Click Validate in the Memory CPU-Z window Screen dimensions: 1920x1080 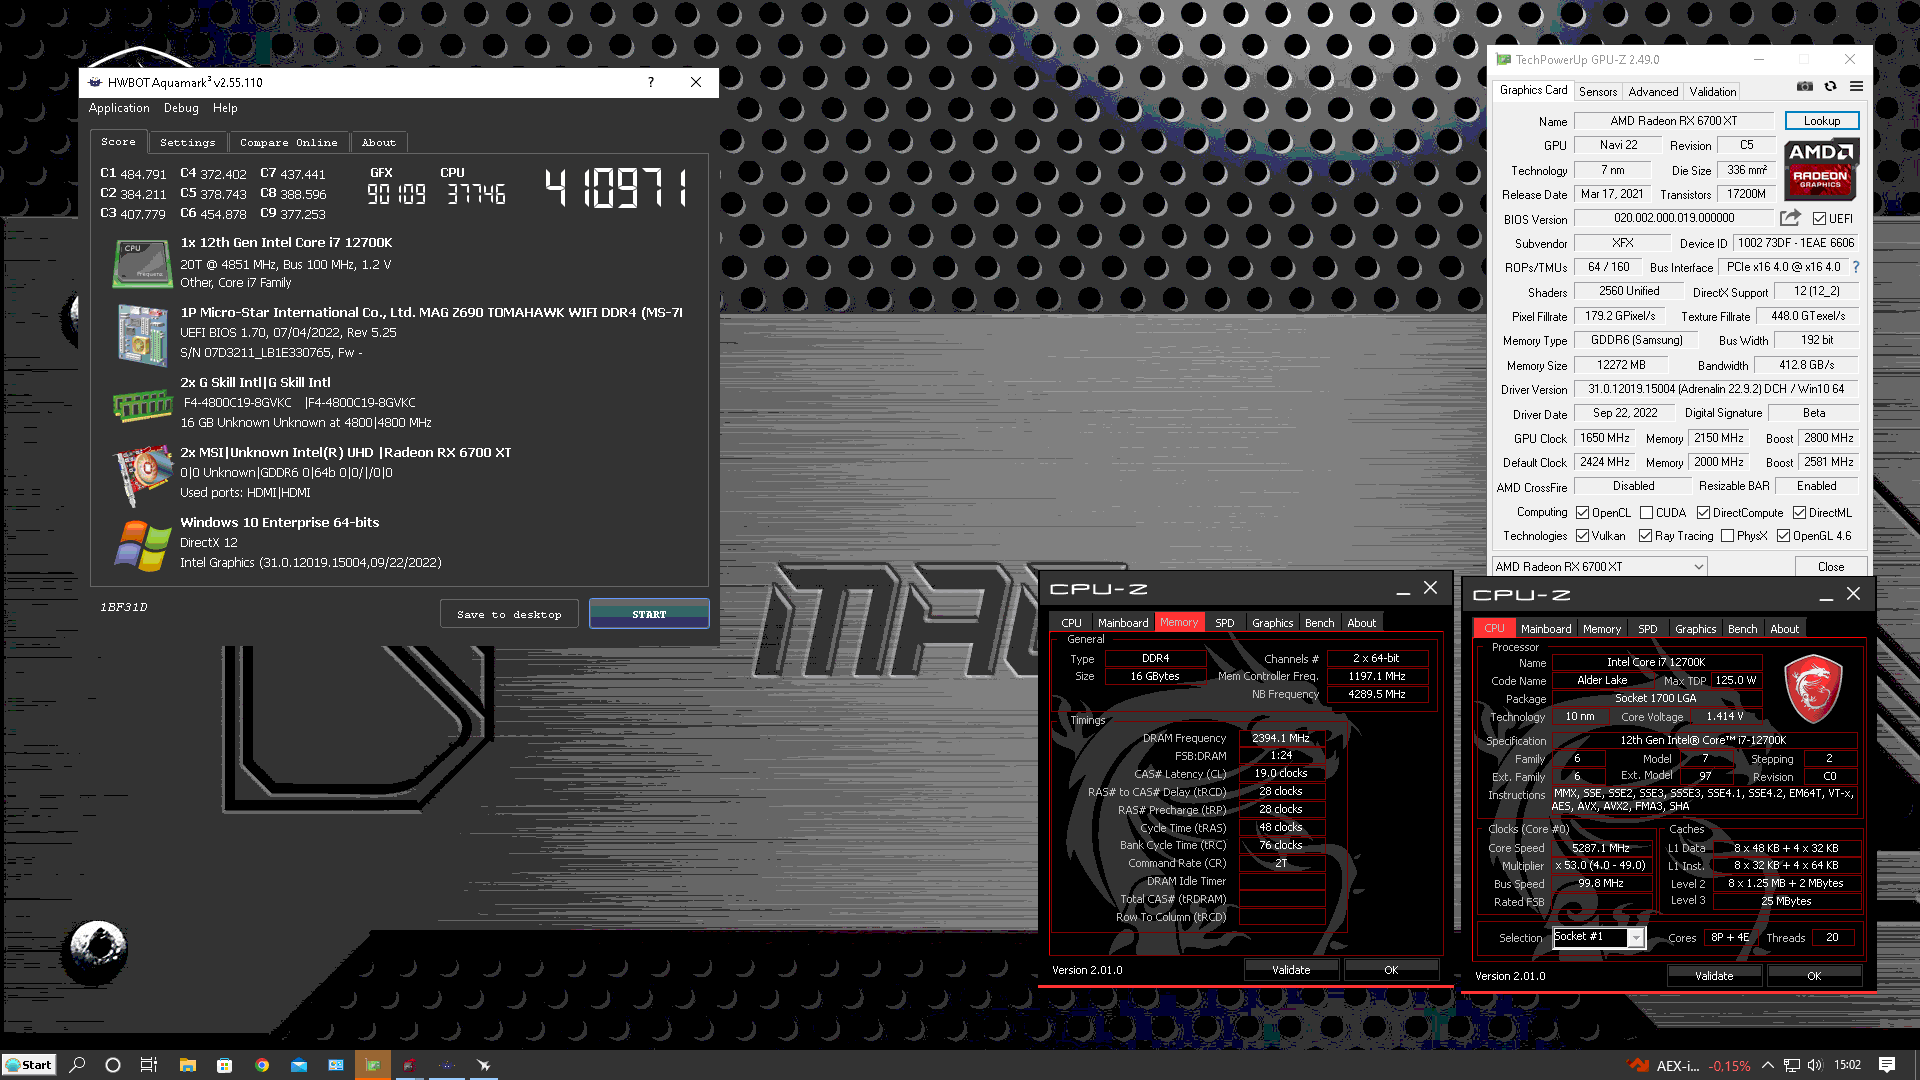[1291, 970]
